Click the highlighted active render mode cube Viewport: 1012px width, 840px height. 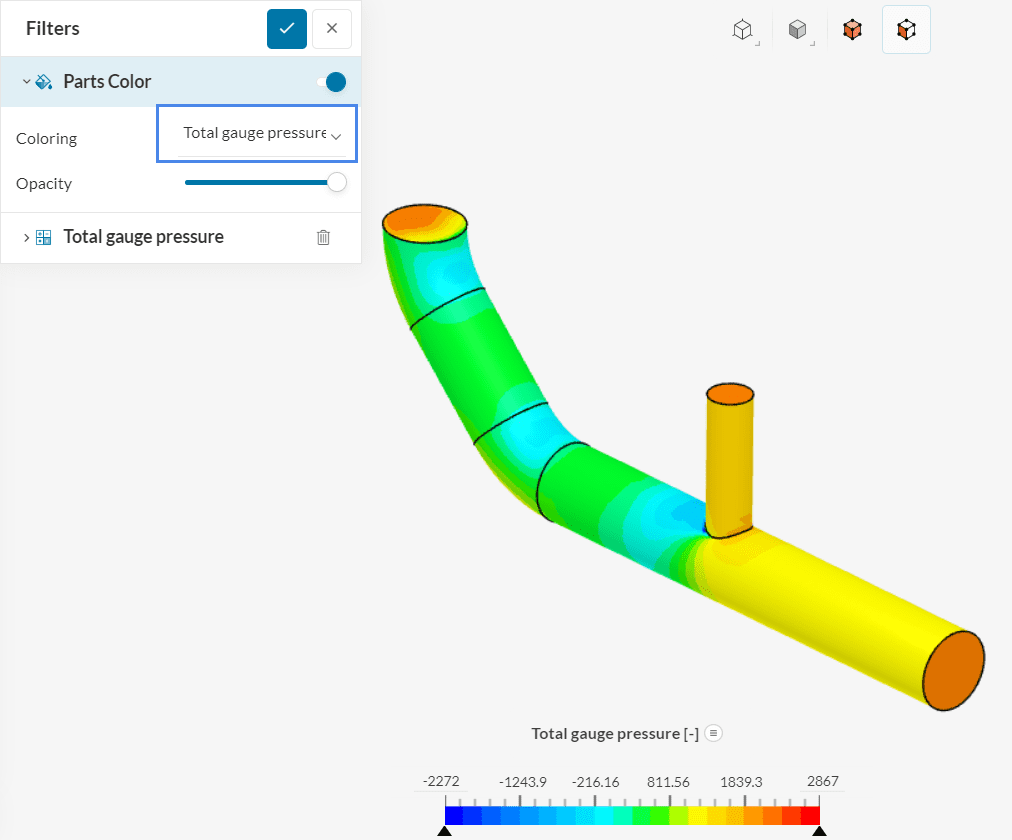pyautogui.click(x=906, y=29)
